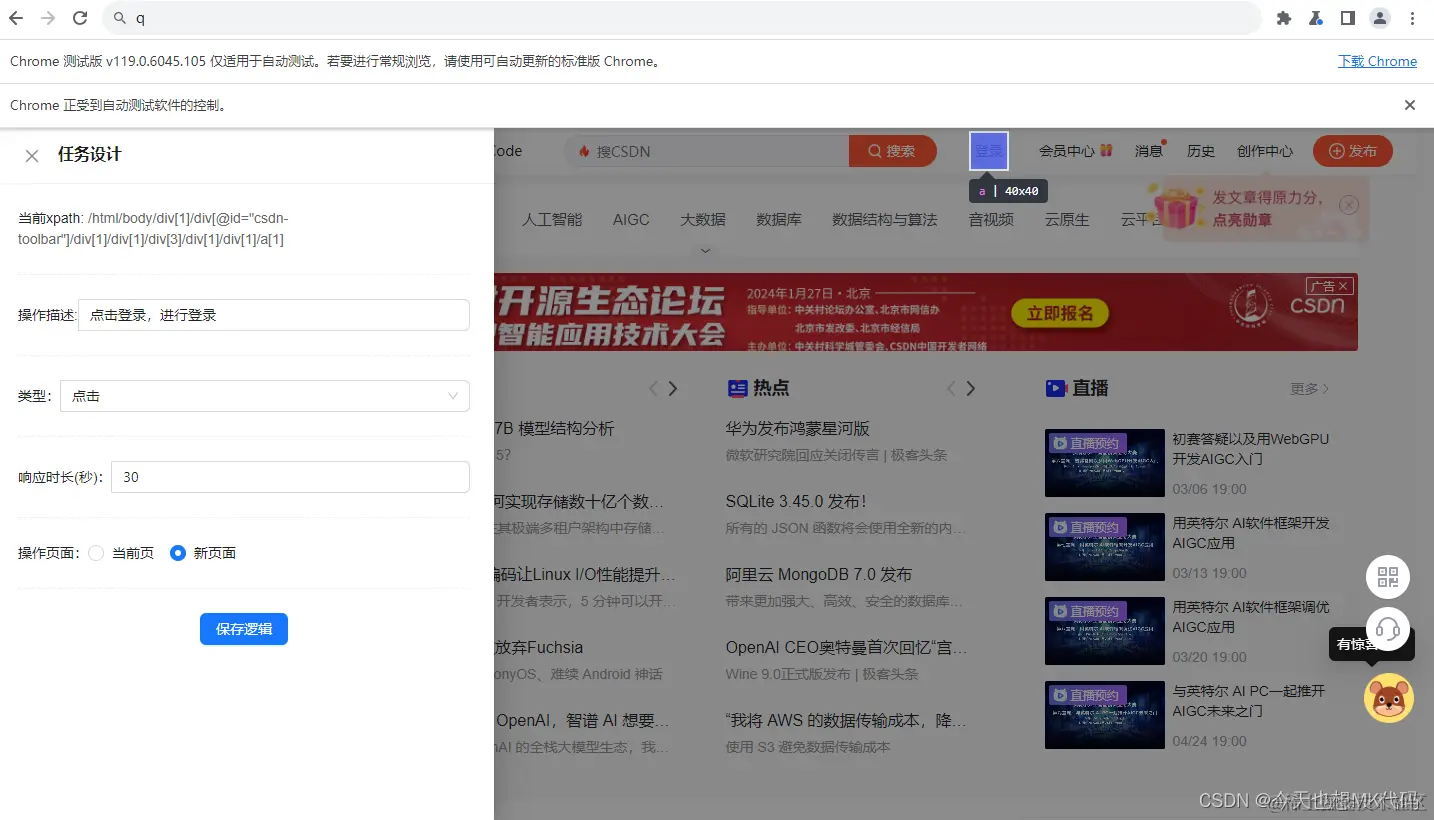Open the Chrome profile avatar icon
This screenshot has width=1434, height=820.
1380,18
